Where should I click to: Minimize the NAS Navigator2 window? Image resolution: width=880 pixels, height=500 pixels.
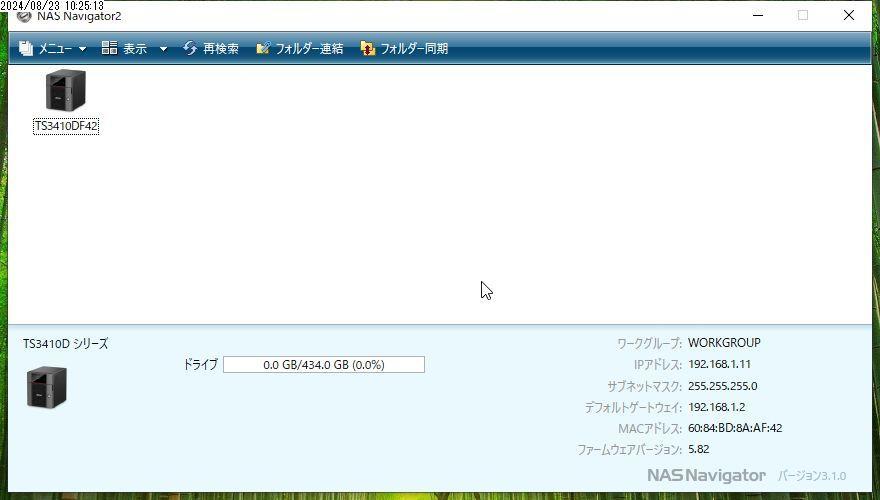click(758, 16)
